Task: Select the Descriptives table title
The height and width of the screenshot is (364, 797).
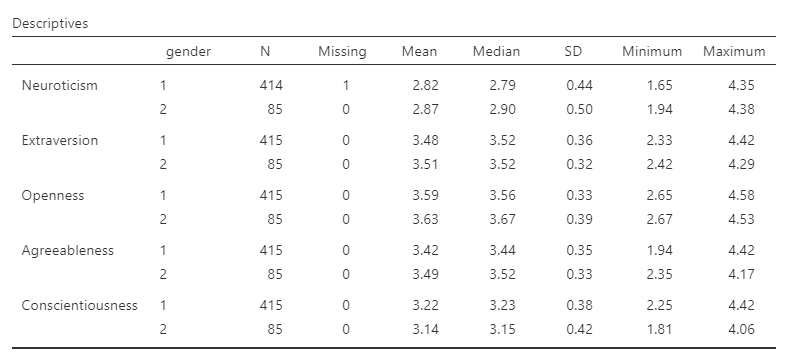Action: (50, 23)
